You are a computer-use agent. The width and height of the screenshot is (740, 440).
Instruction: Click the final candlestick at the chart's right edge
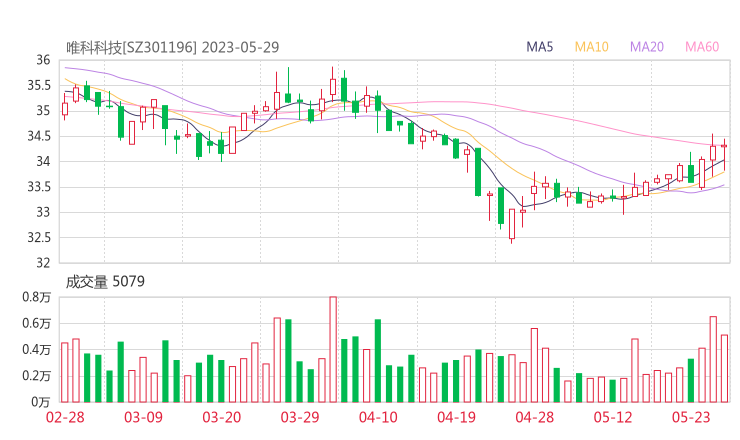(724, 154)
